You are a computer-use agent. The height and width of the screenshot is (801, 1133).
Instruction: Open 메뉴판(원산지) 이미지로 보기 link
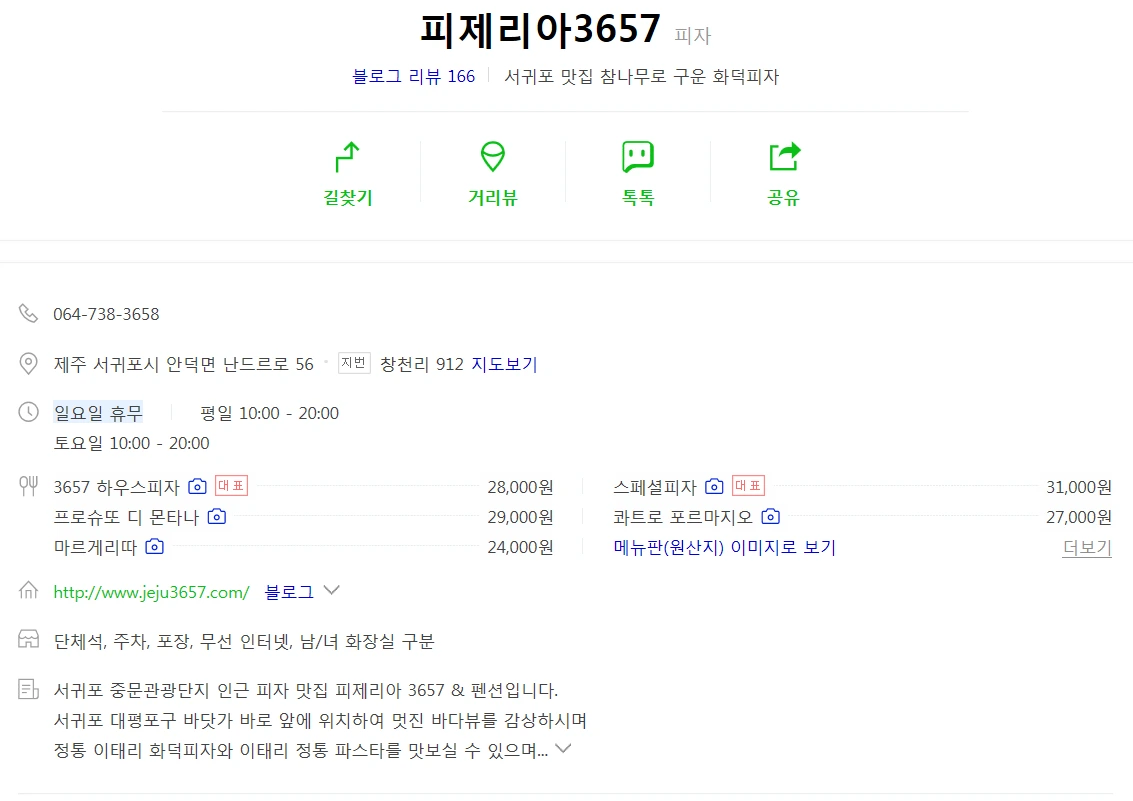725,547
